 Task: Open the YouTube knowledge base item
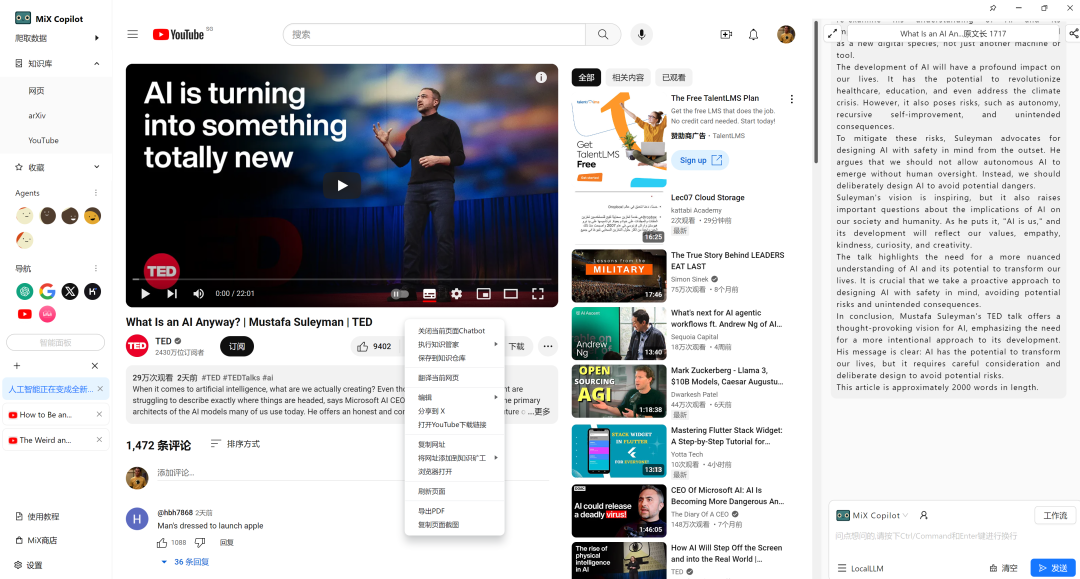[43, 140]
